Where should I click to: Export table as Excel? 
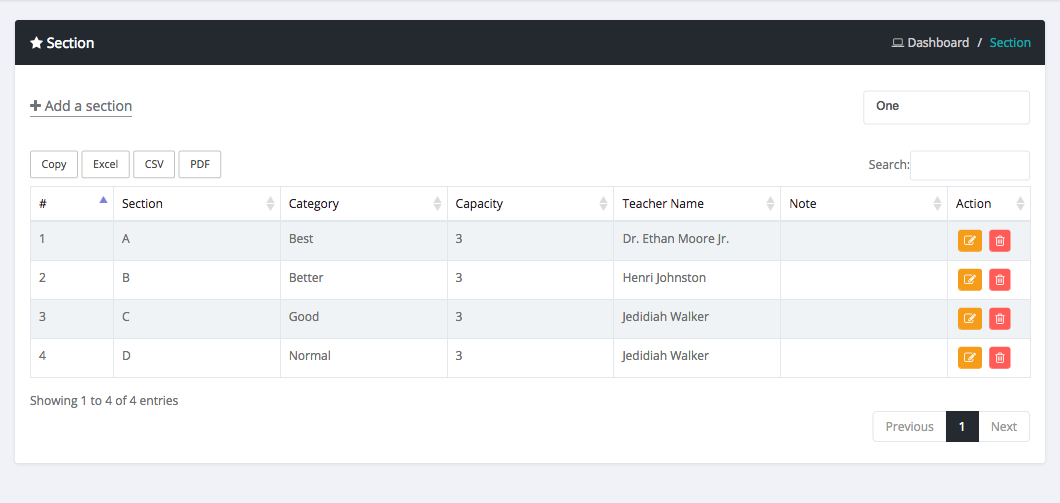(105, 165)
